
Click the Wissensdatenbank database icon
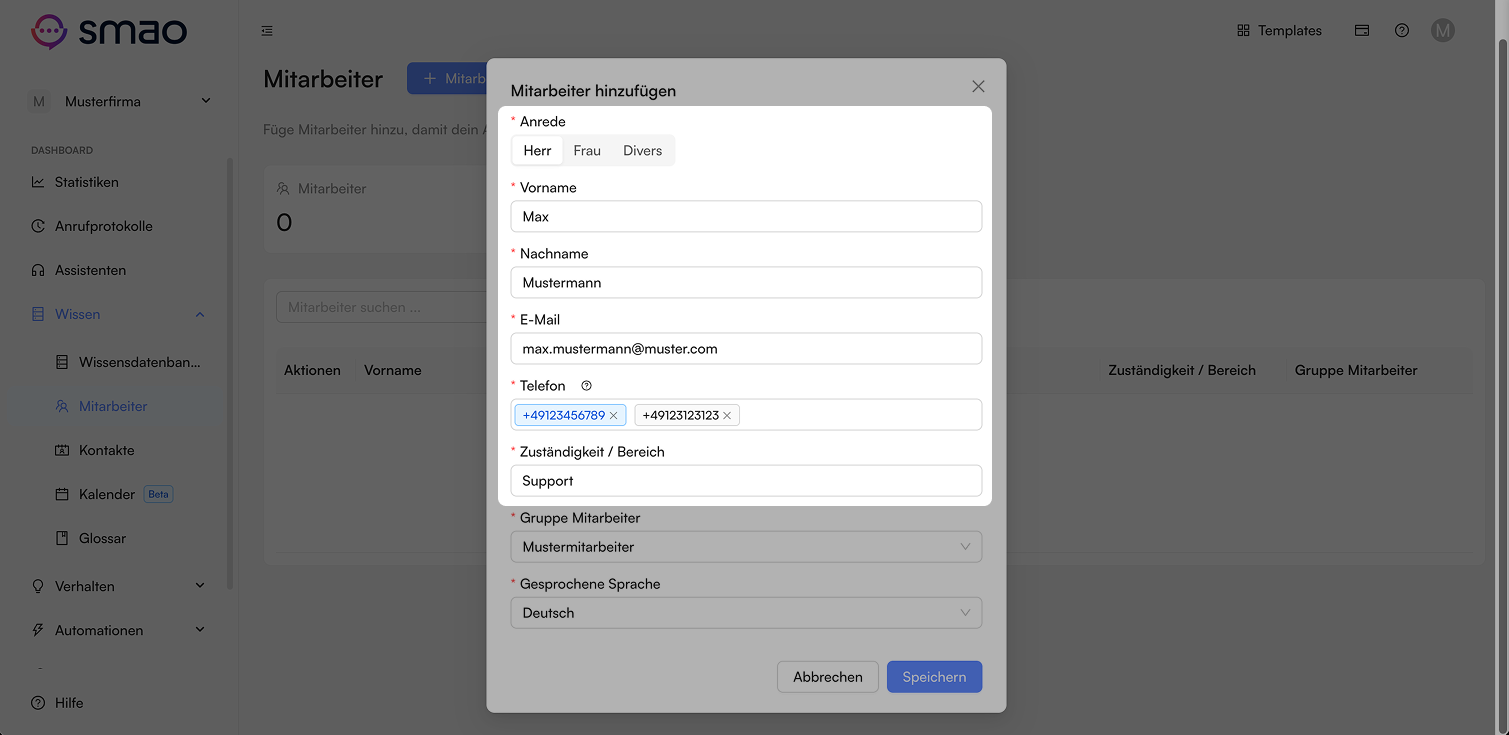62,362
